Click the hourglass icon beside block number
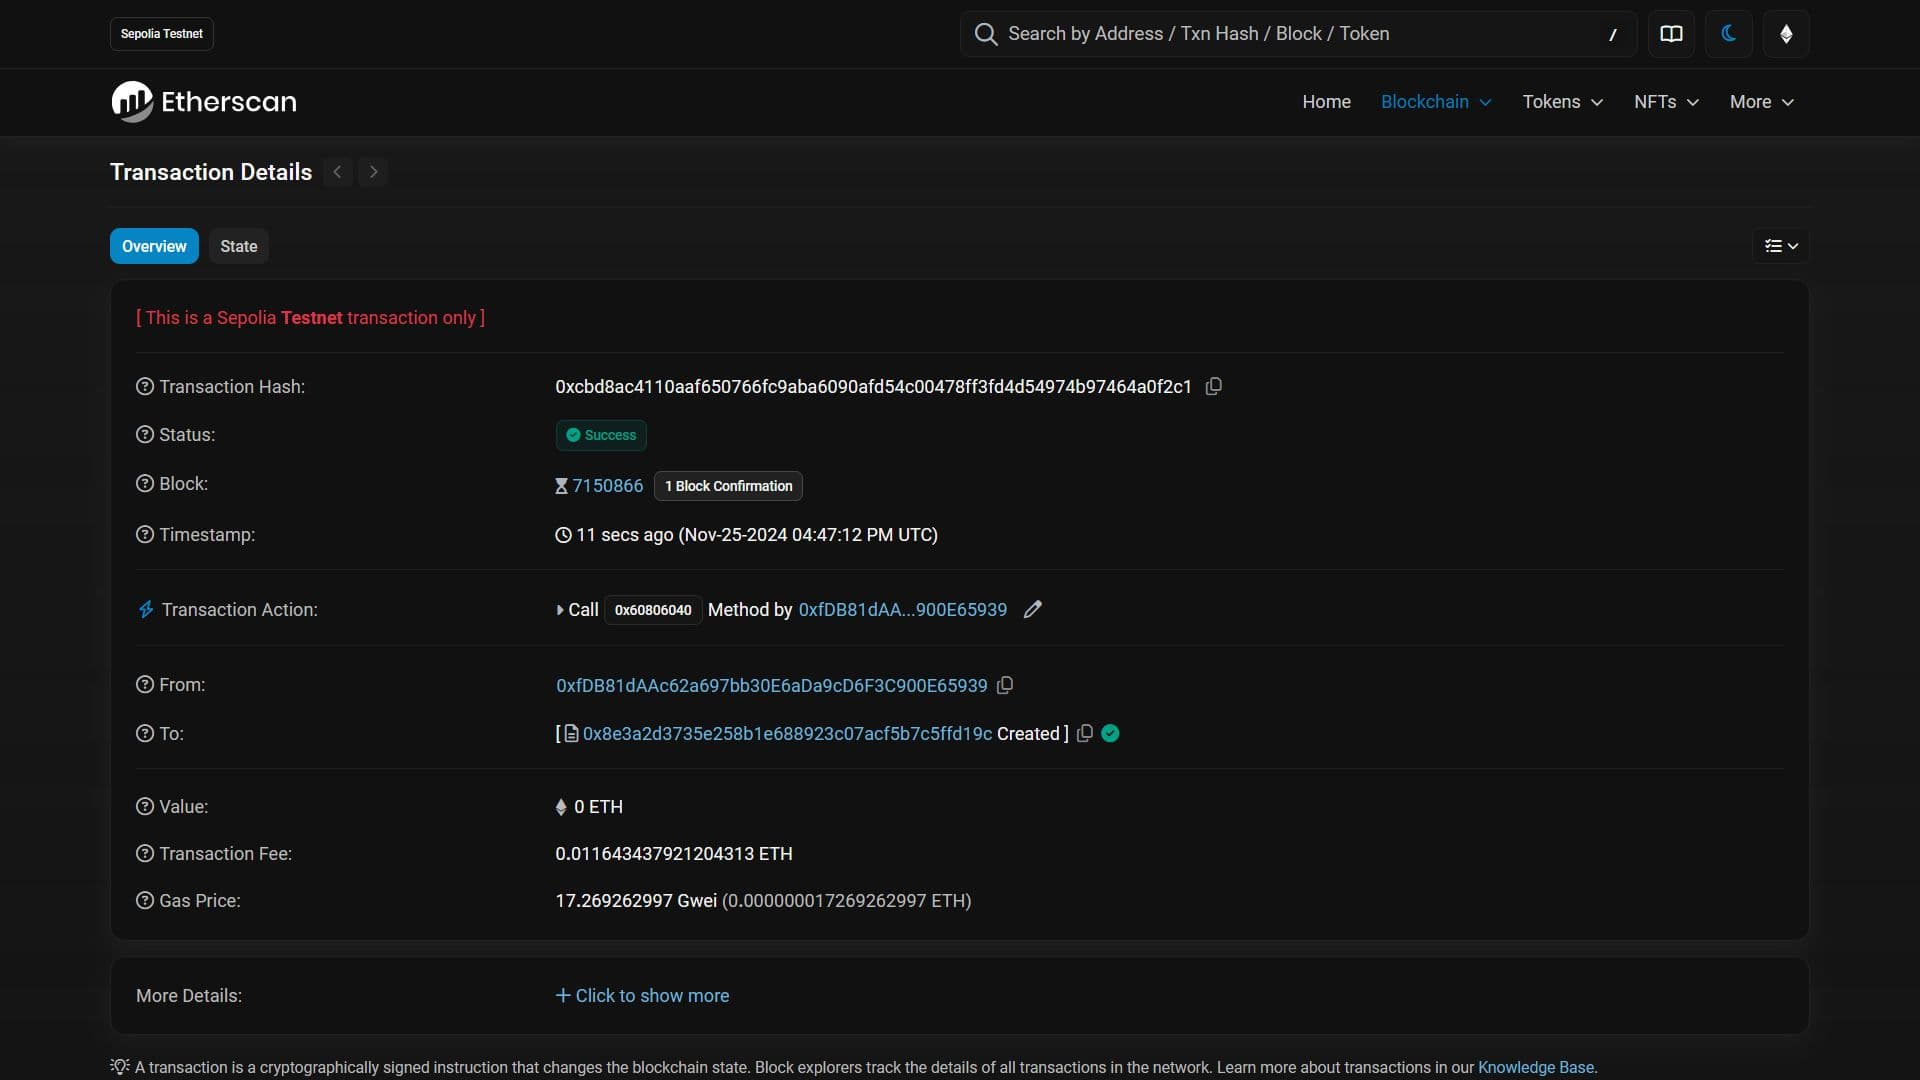The width and height of the screenshot is (1920, 1080). click(x=561, y=486)
